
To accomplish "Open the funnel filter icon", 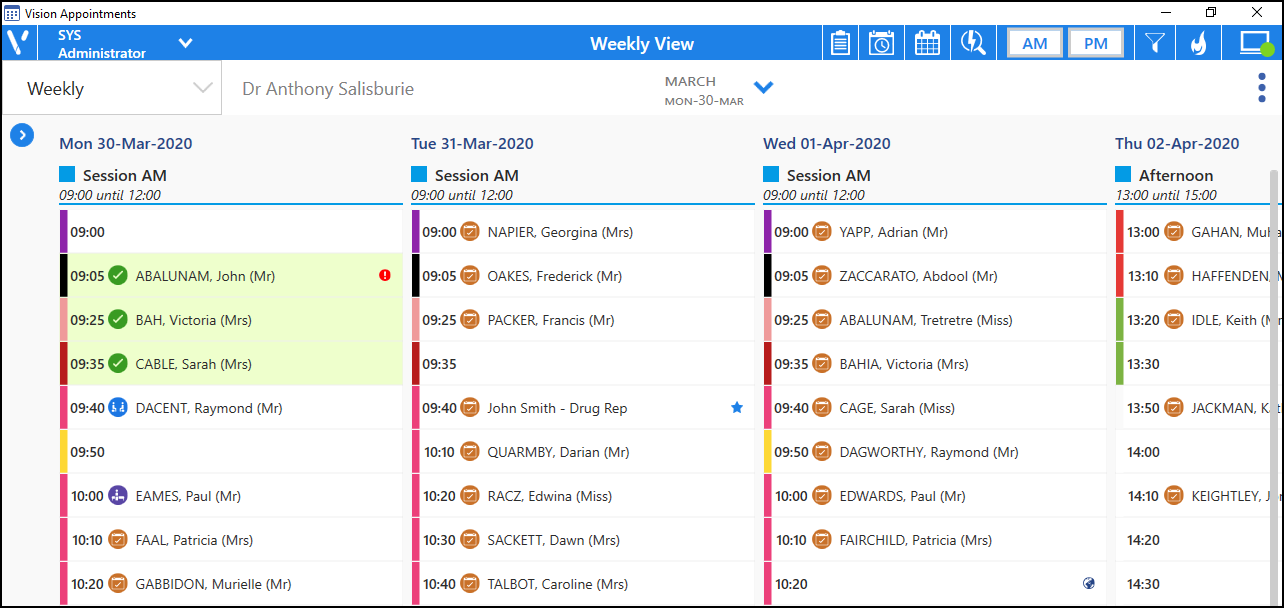I will (x=1155, y=43).
